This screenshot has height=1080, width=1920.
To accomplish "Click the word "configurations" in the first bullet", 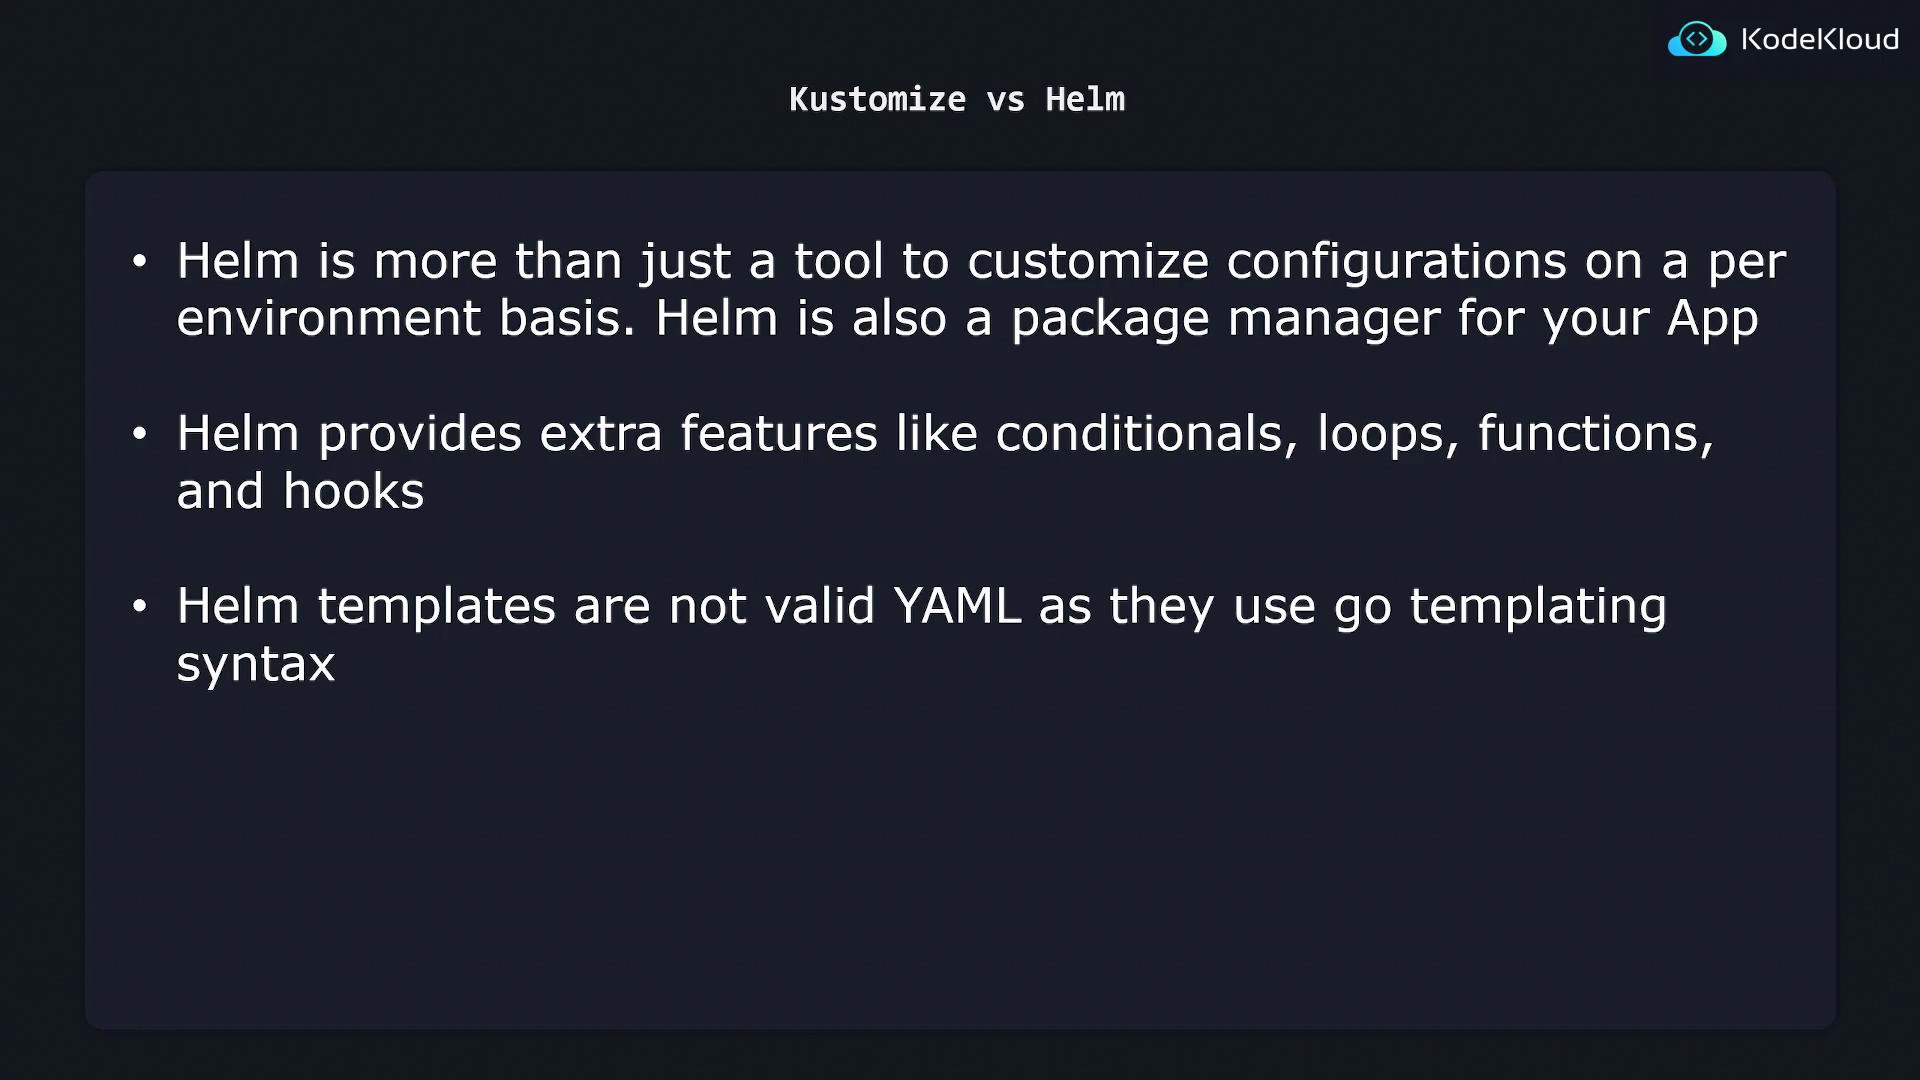I will tap(1397, 262).
